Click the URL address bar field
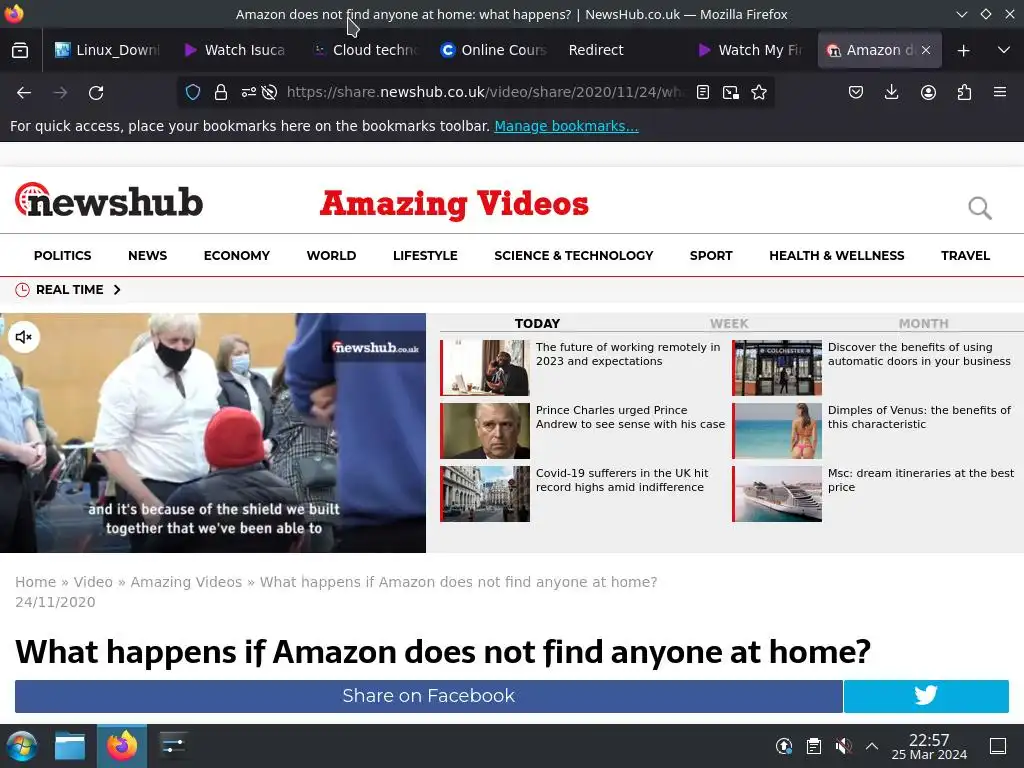The height and width of the screenshot is (768, 1024). point(483,93)
